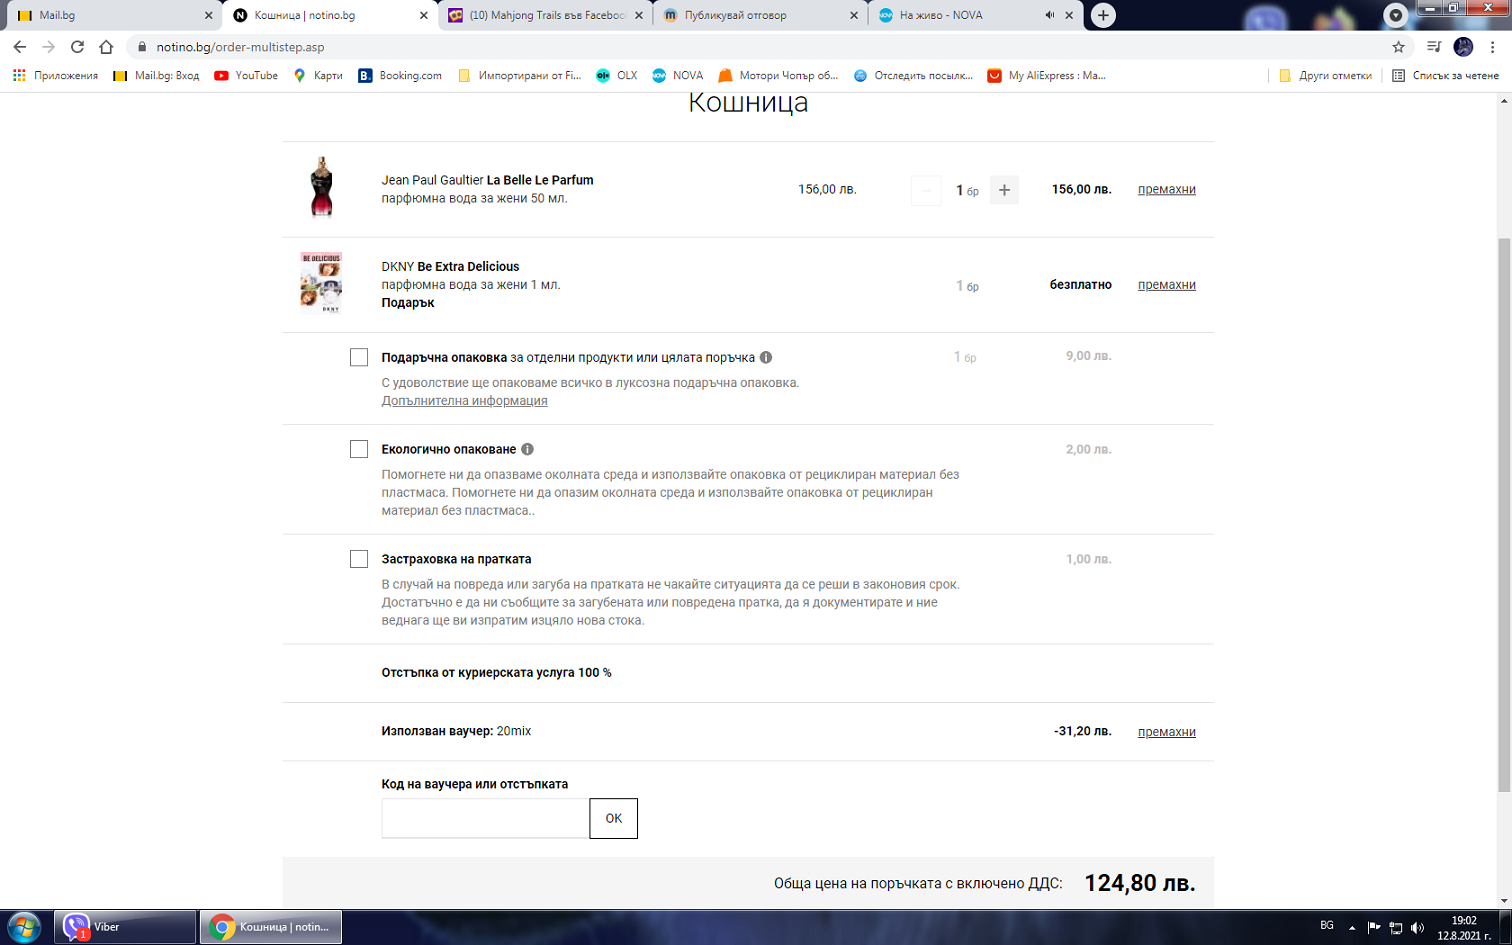Mute the NOVA tab speaker icon
1512x945 pixels.
coord(1050,15)
